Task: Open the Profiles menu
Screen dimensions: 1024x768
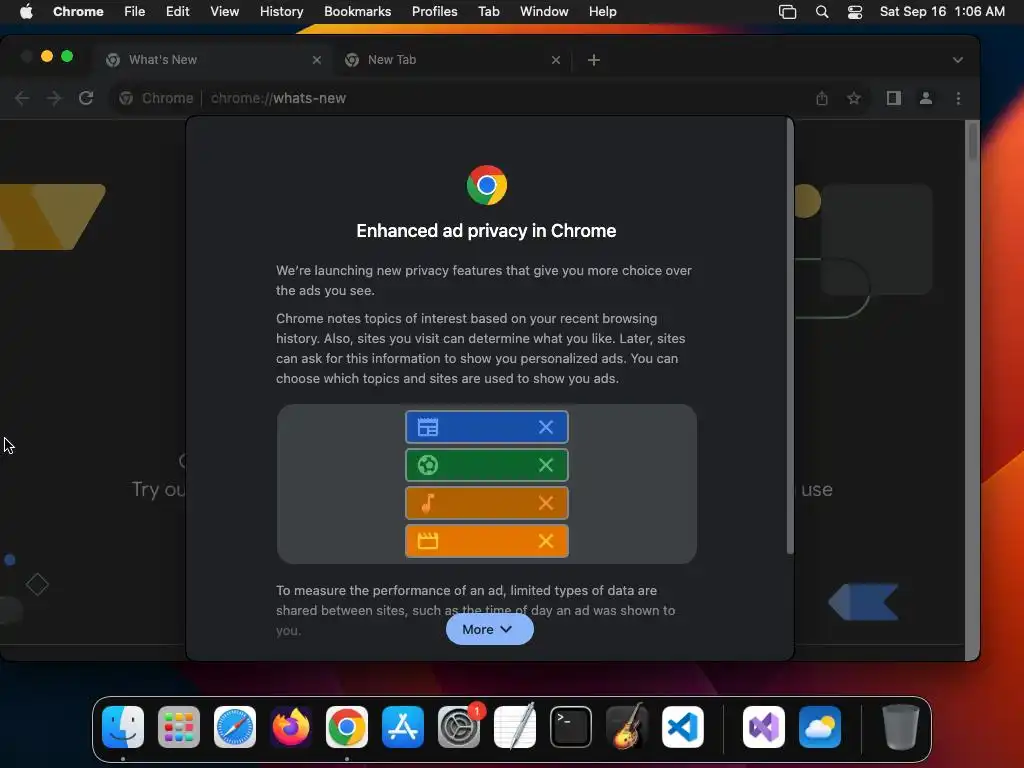Action: pos(434,12)
